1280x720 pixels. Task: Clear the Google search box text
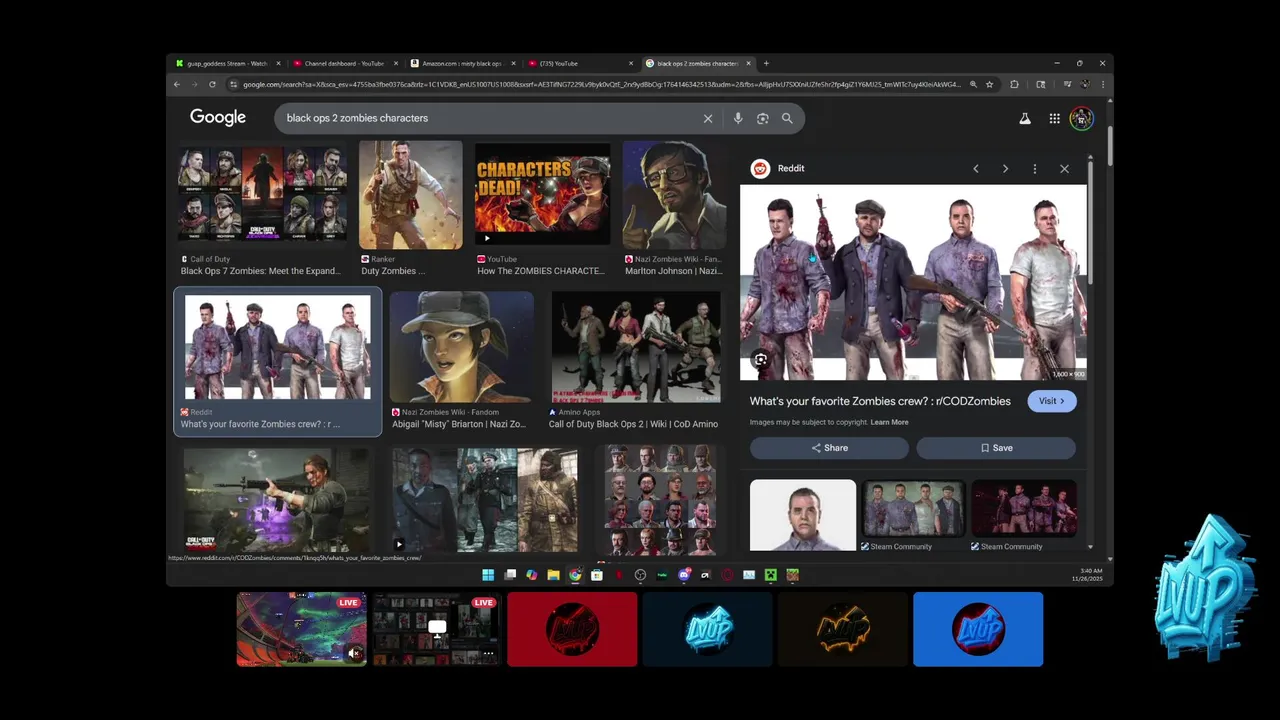click(708, 118)
